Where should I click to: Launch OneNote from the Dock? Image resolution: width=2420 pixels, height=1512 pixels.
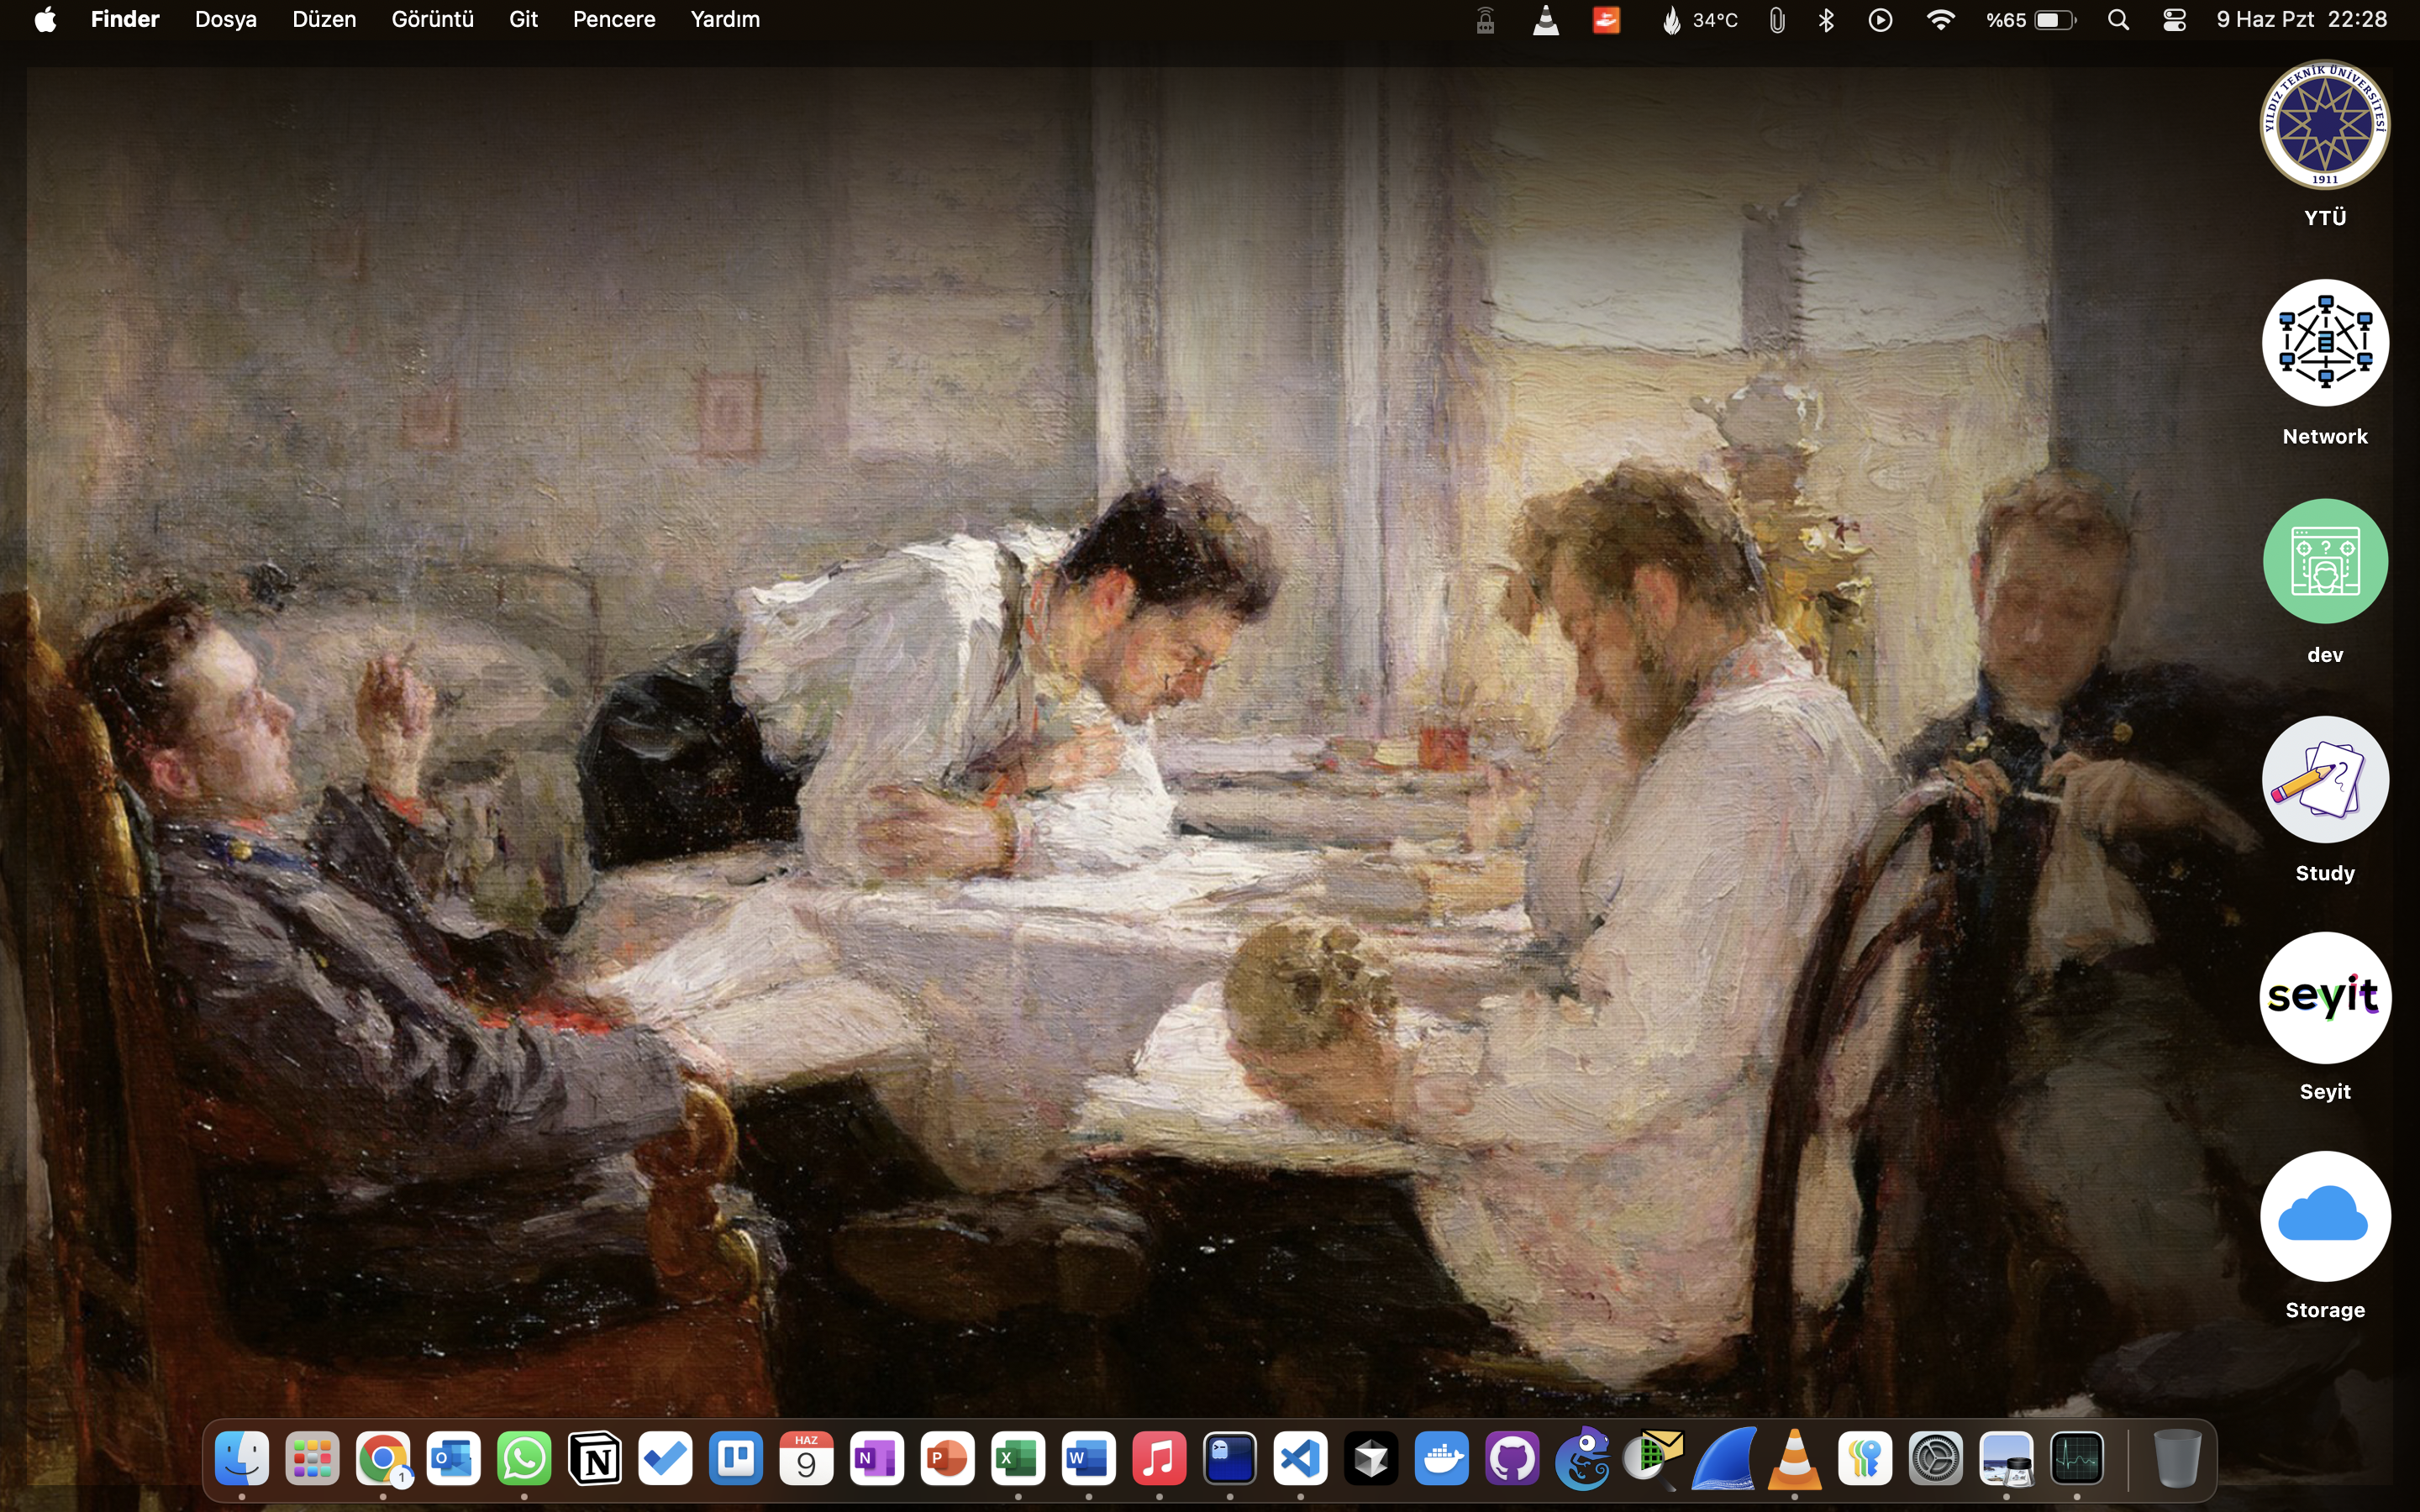click(877, 1459)
